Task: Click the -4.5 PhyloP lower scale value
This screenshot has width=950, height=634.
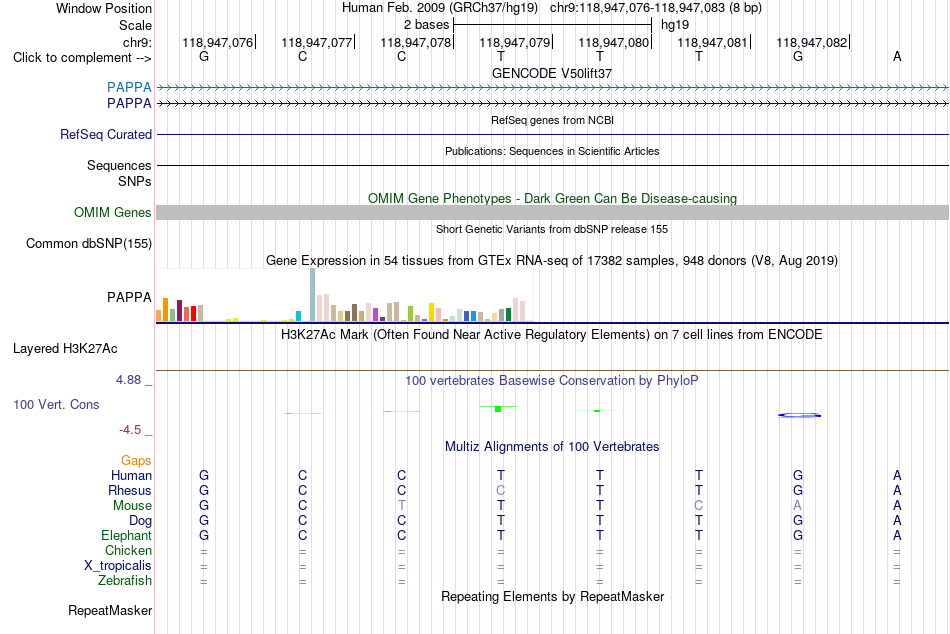Action: [x=130, y=430]
